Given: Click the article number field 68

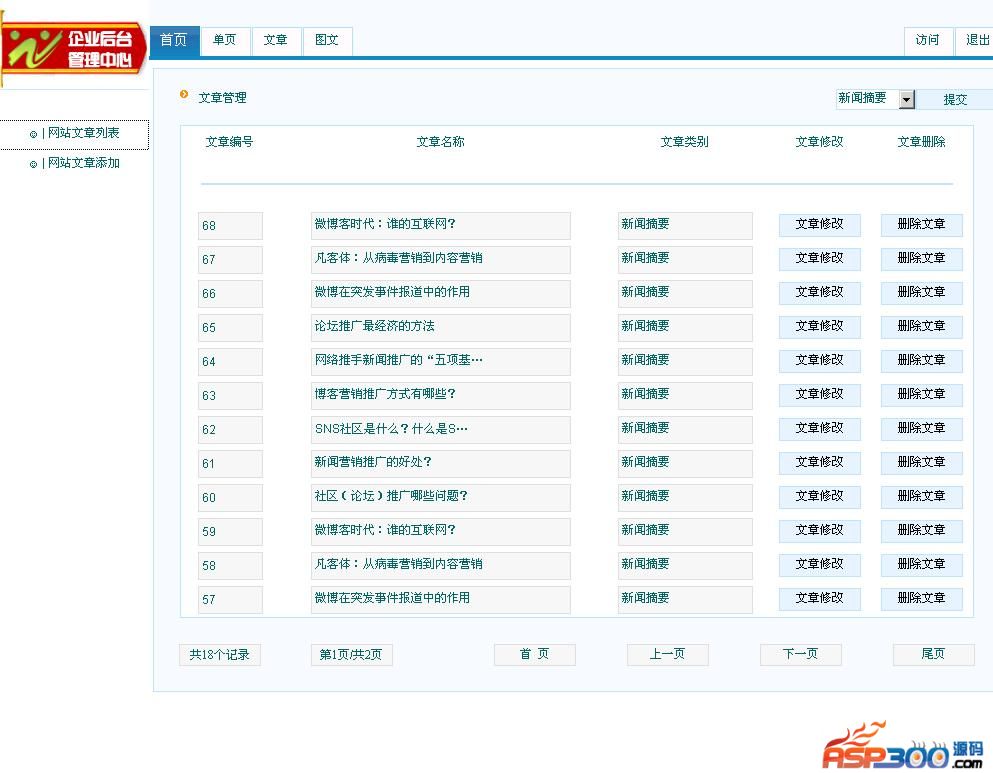Looking at the screenshot, I should (x=230, y=225).
